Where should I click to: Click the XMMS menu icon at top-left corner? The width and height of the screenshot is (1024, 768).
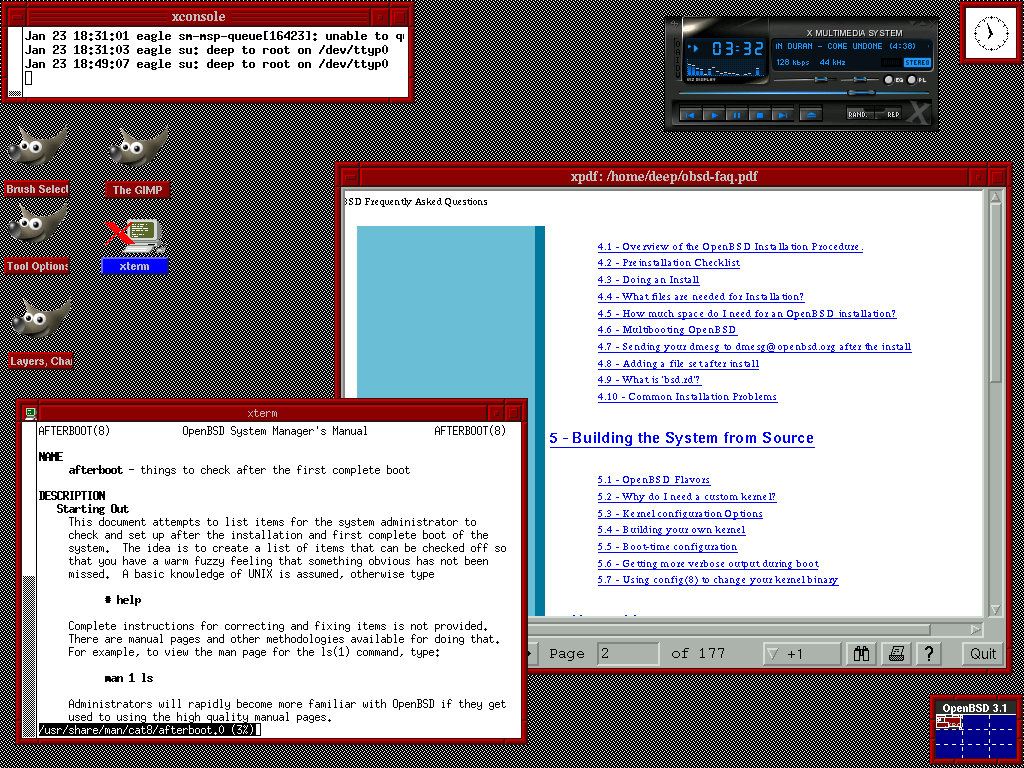673,24
